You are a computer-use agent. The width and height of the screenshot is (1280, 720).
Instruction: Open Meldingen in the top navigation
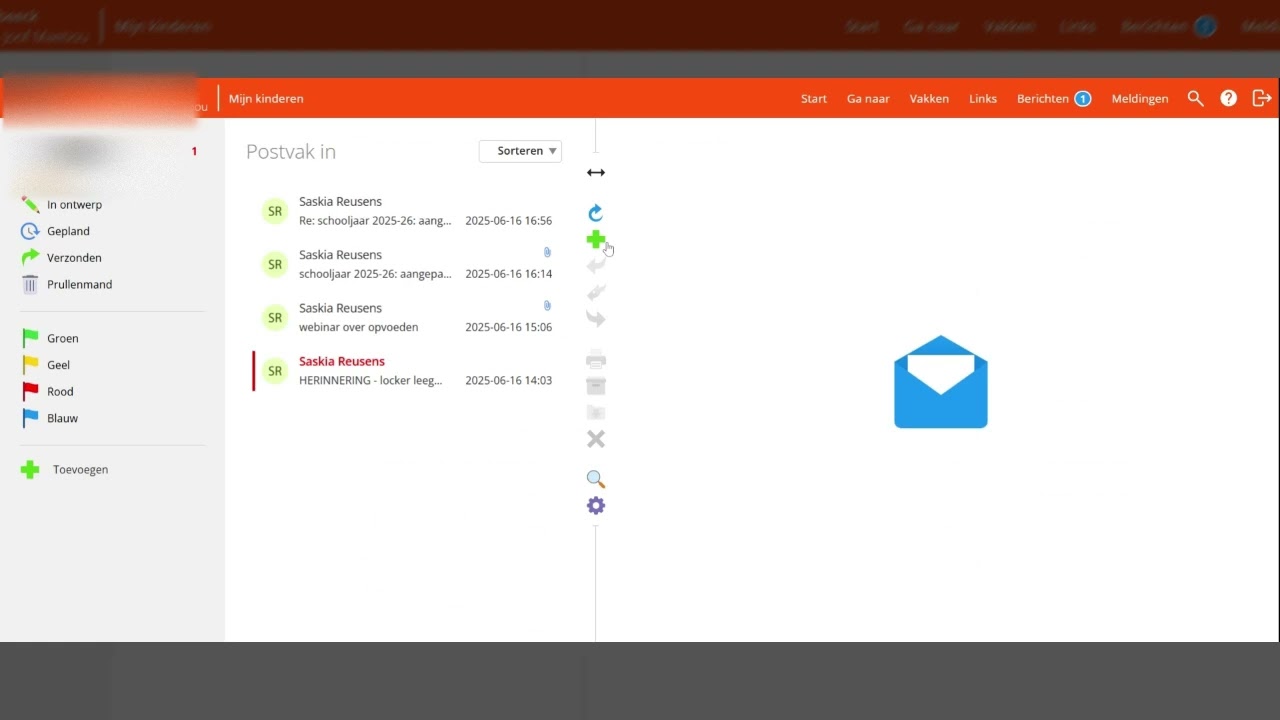click(1140, 99)
